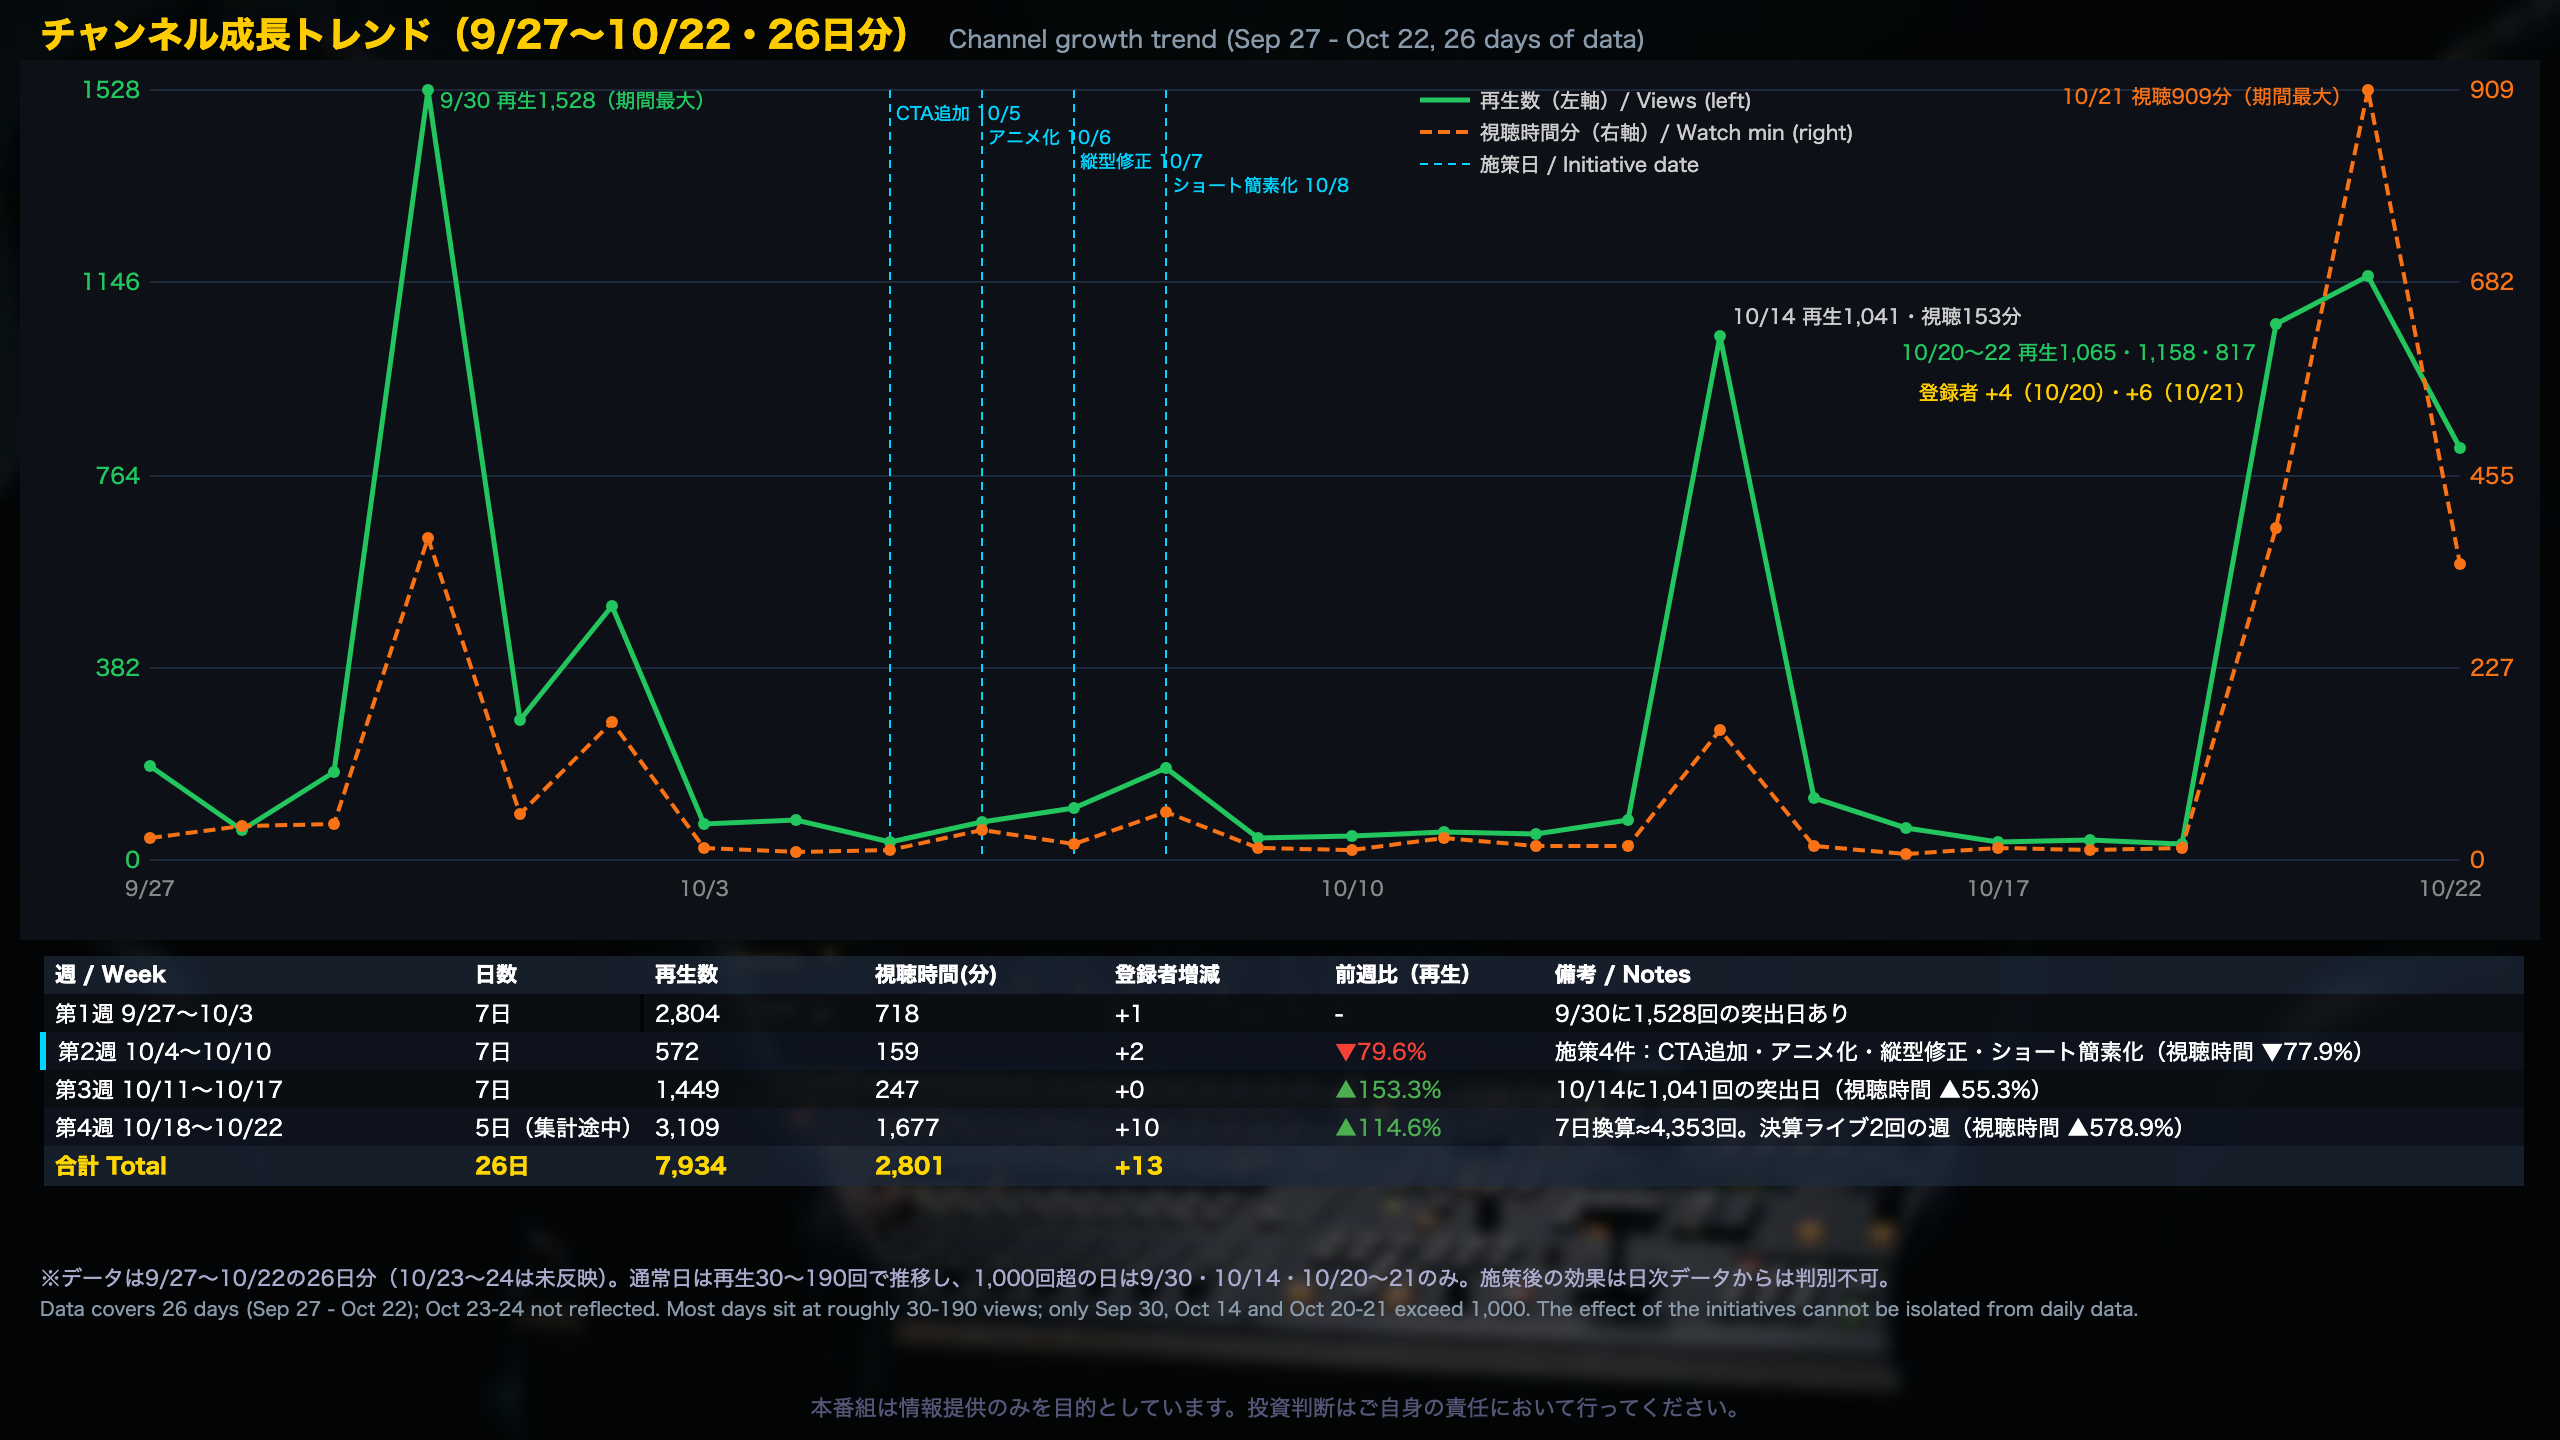The height and width of the screenshot is (1440, 2560).
Task: Click the 10/10 x-axis date label
Action: [1352, 889]
